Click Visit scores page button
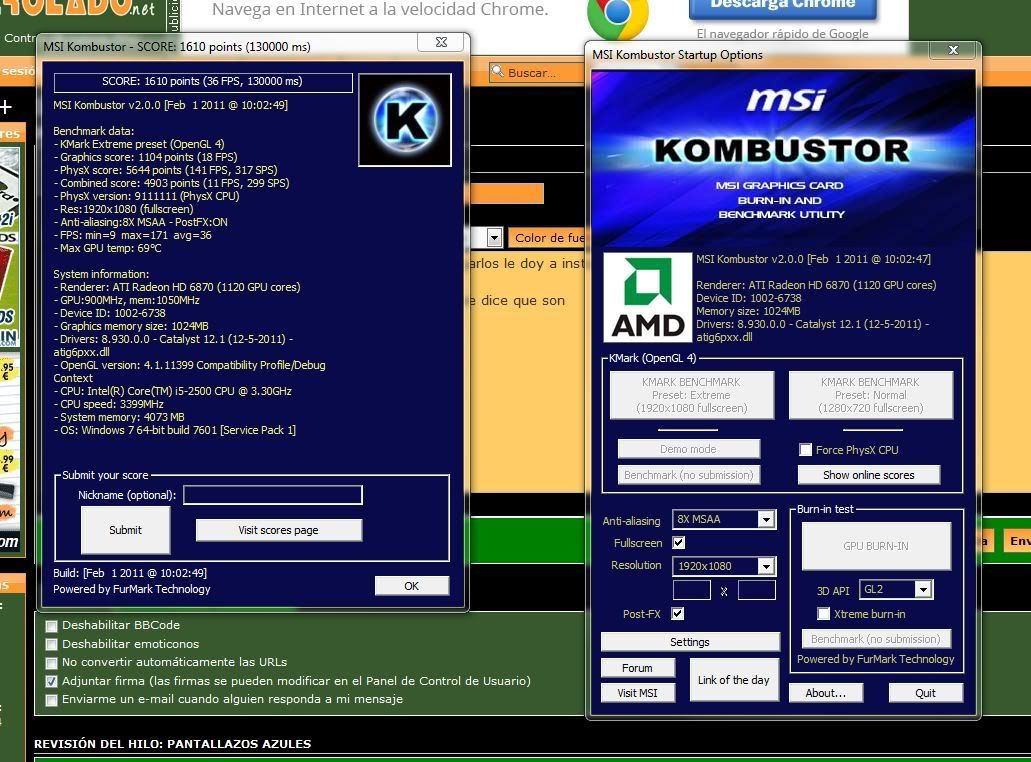Viewport: 1031px width, 762px height. pyautogui.click(x=278, y=530)
